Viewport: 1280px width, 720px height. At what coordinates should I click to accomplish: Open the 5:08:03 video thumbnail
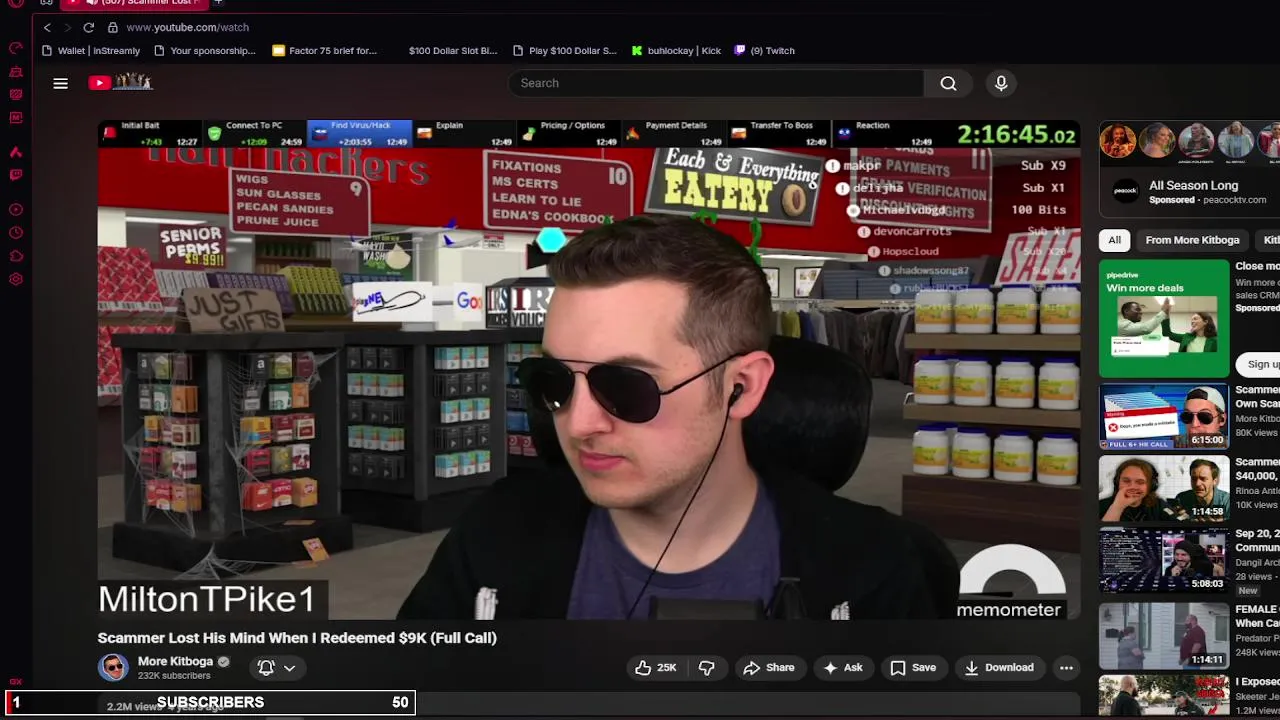point(1164,560)
